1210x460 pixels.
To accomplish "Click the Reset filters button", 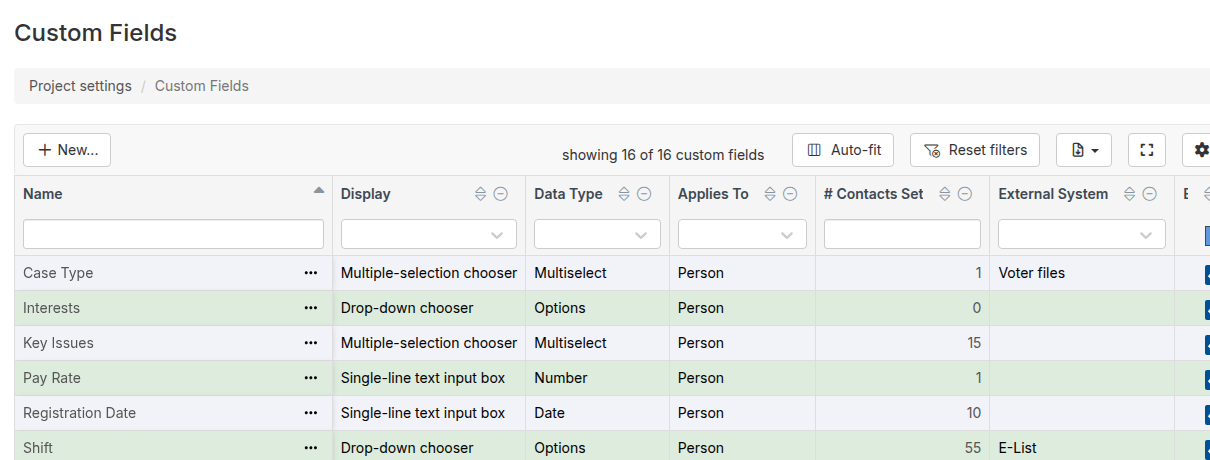I will [x=975, y=150].
